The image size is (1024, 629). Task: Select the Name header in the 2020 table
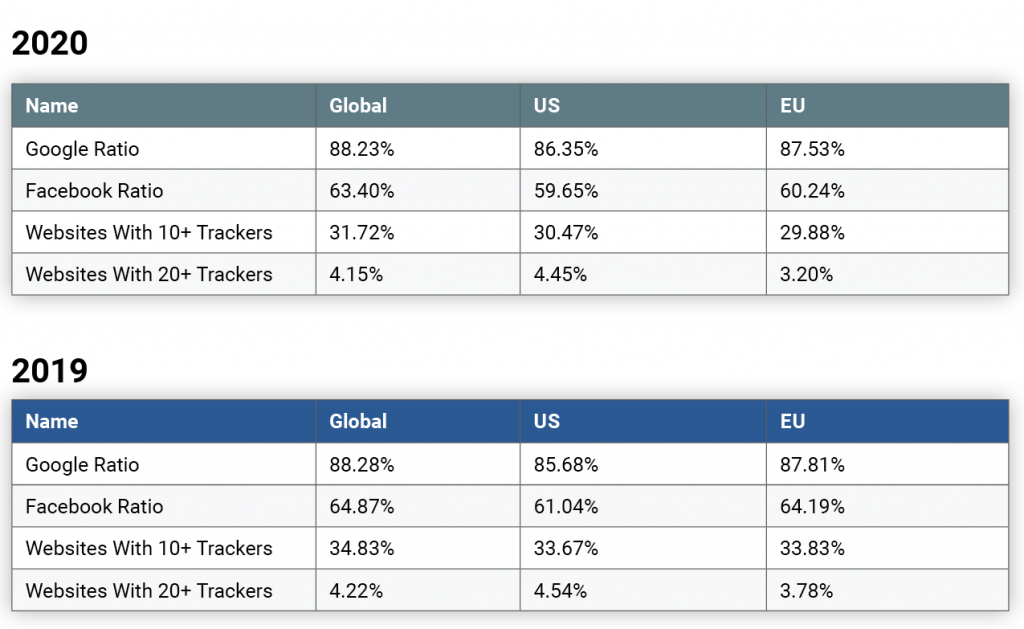click(x=52, y=106)
